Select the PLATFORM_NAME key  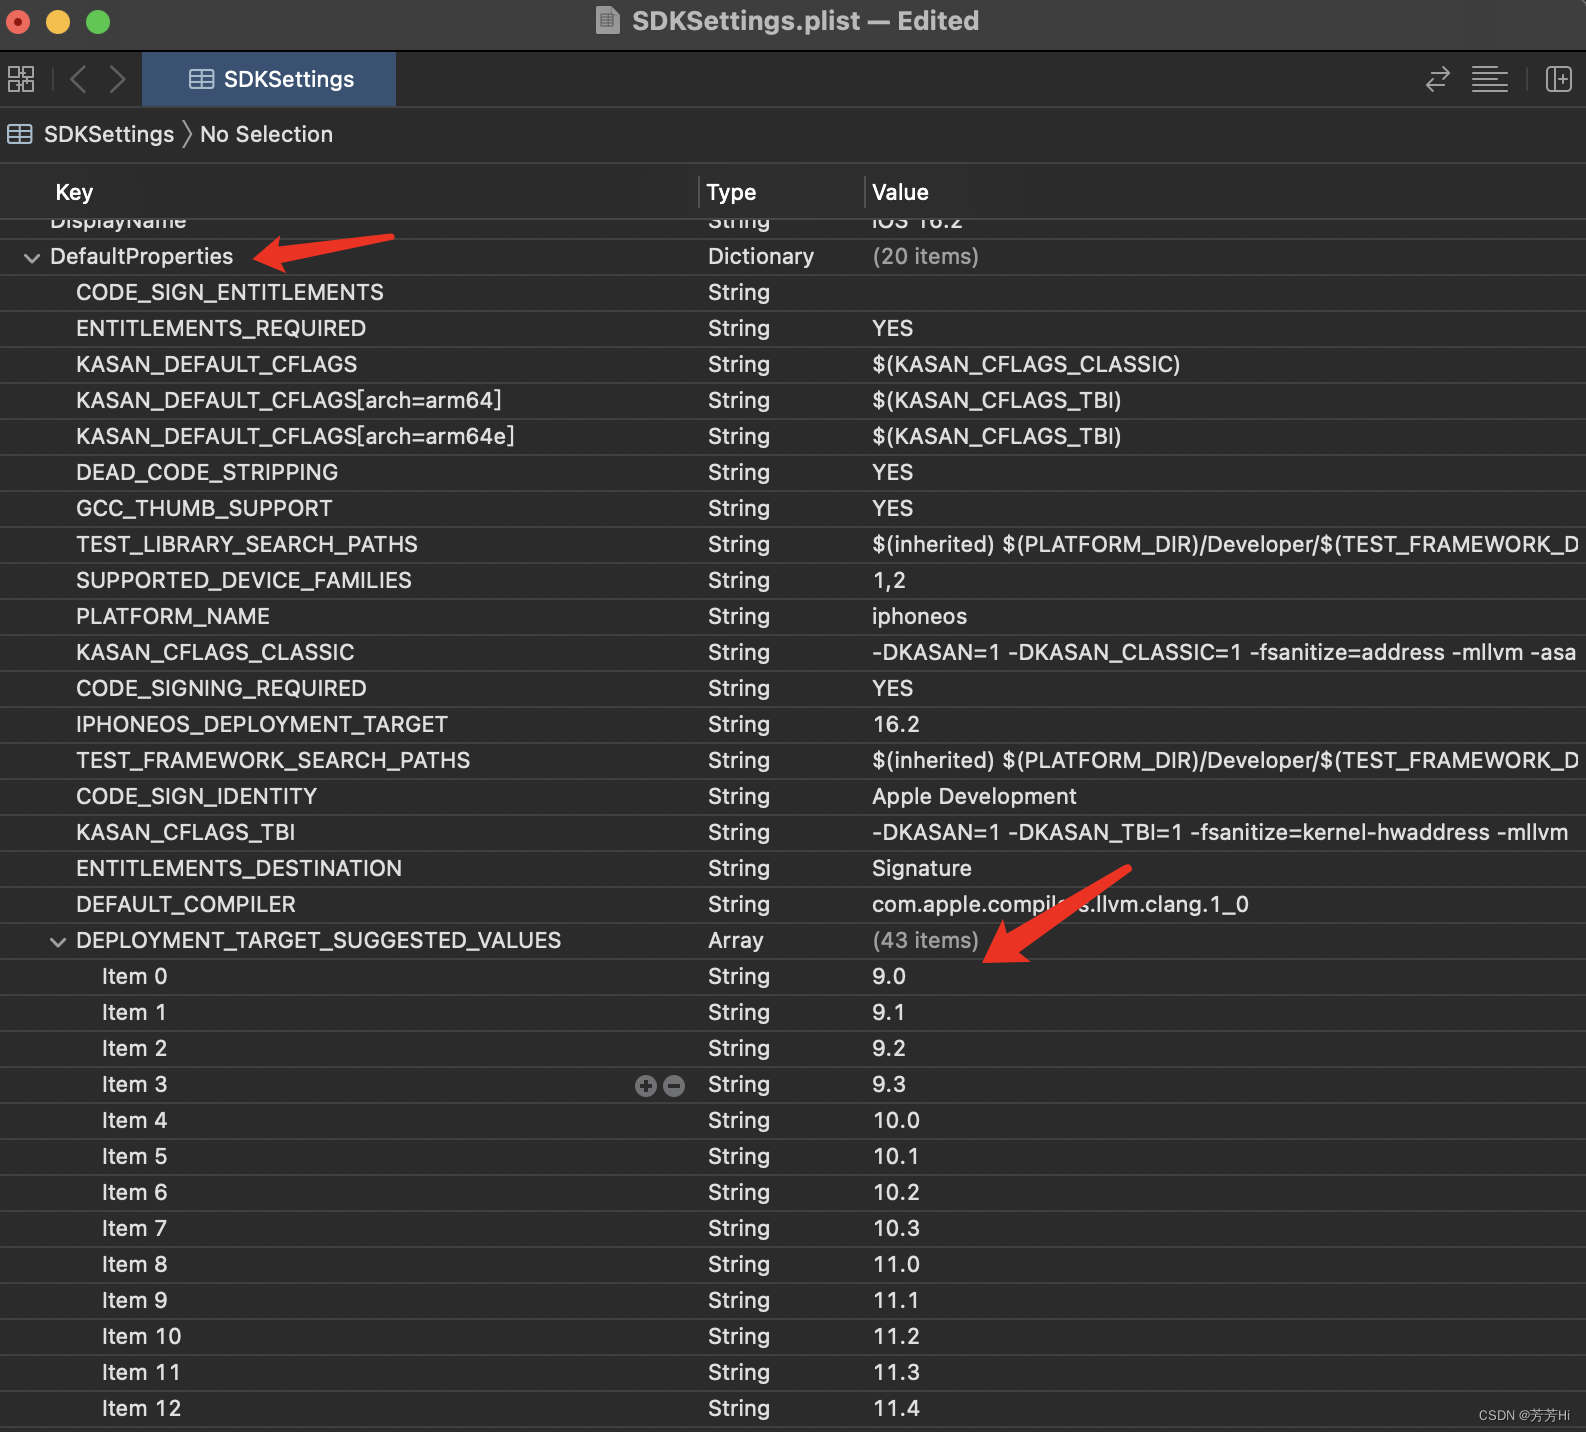(x=173, y=616)
